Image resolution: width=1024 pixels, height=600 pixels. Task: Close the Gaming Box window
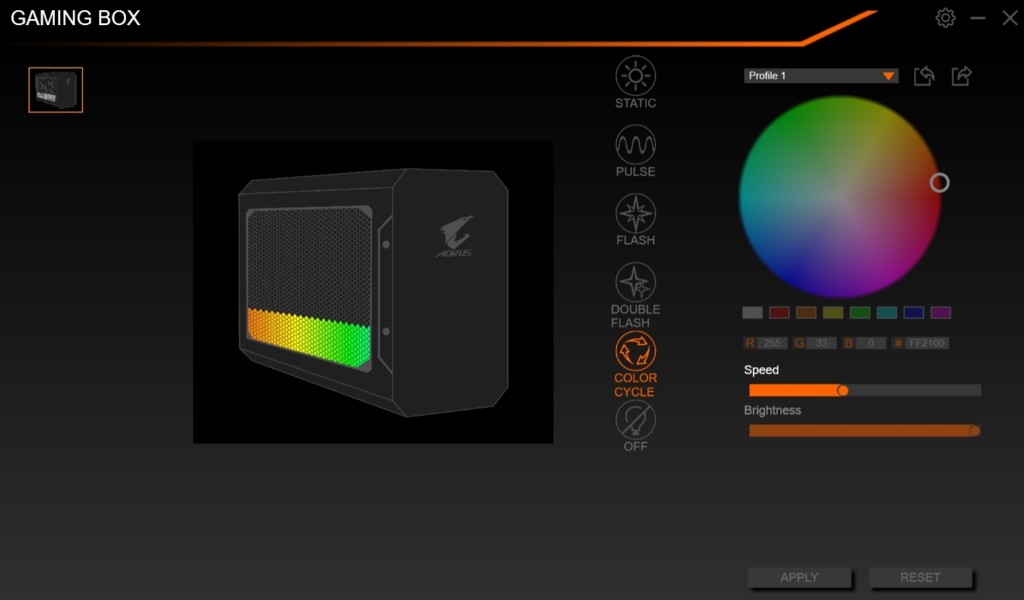pos(1010,18)
